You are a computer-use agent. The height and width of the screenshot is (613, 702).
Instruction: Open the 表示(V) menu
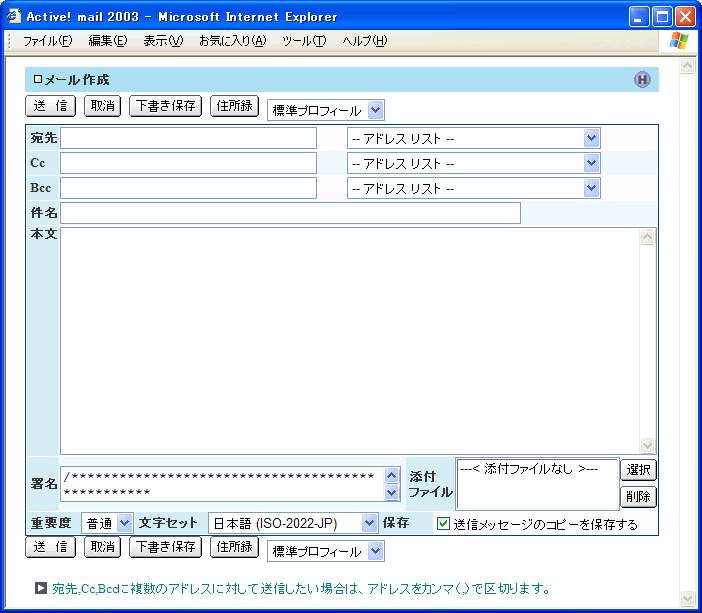click(x=163, y=41)
